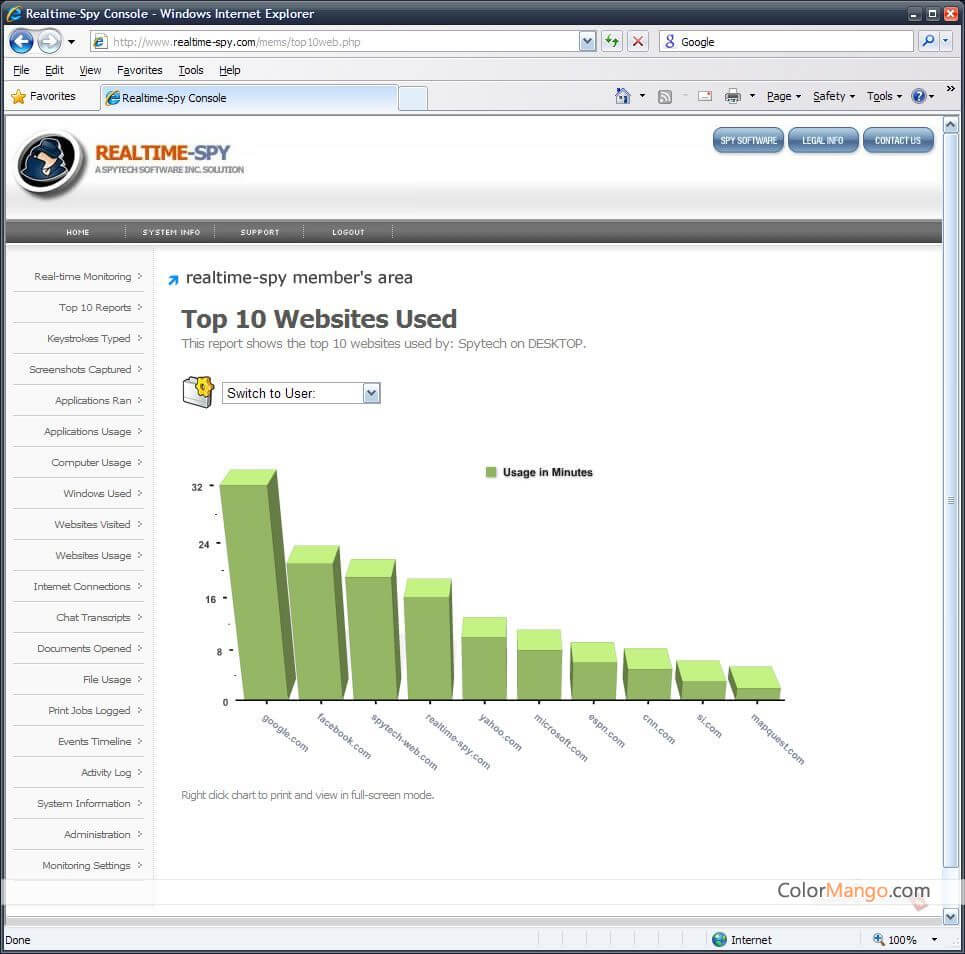
Task: Open Websites Visited report
Action: 92,524
